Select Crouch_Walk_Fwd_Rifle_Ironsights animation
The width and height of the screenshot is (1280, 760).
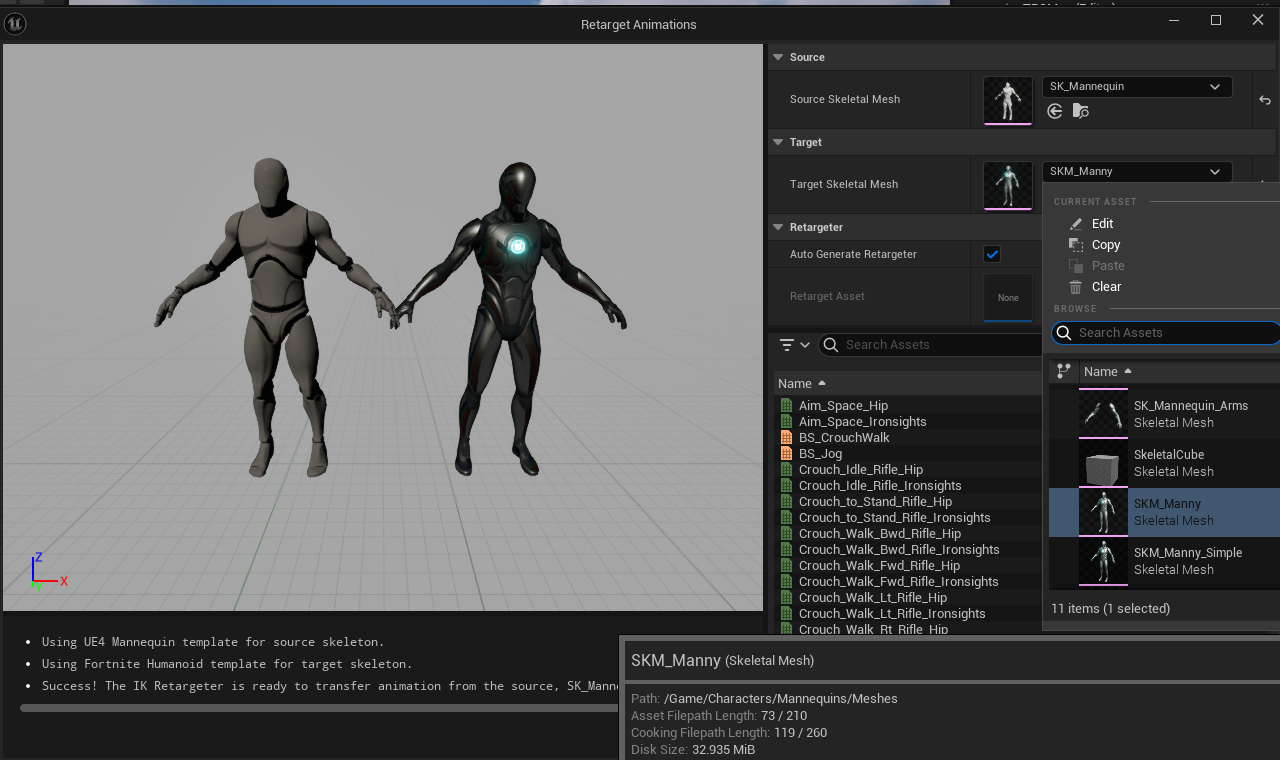(898, 581)
